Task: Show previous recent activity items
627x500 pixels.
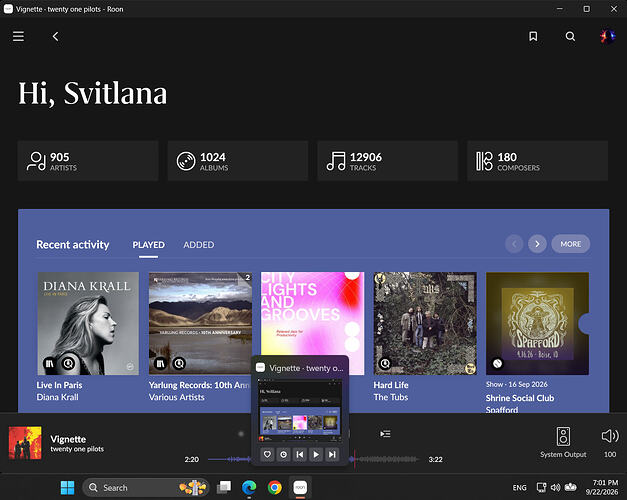Action: (x=514, y=244)
